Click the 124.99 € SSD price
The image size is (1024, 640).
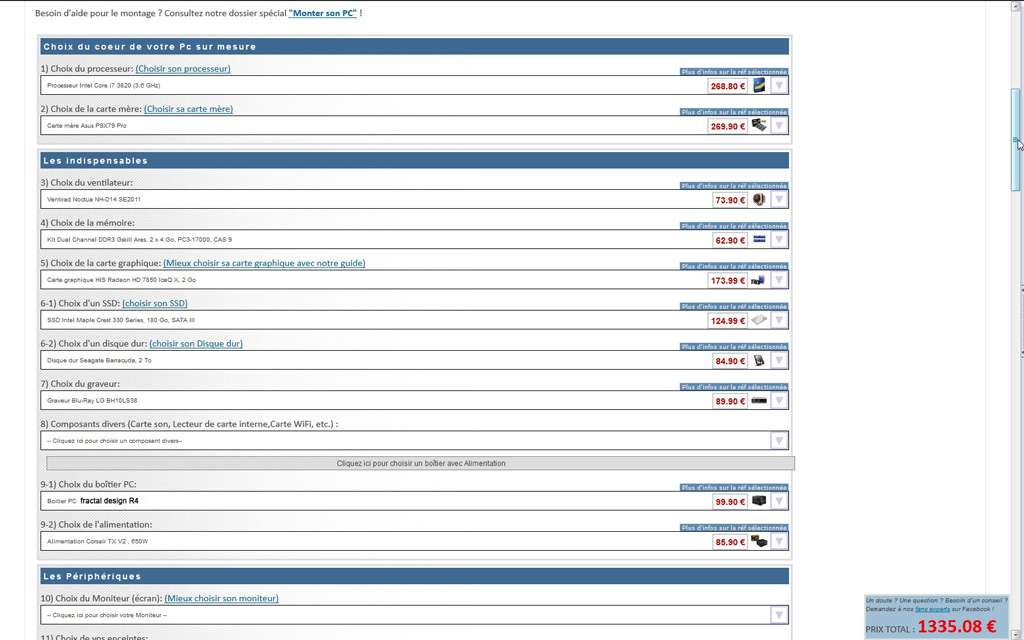pos(728,321)
